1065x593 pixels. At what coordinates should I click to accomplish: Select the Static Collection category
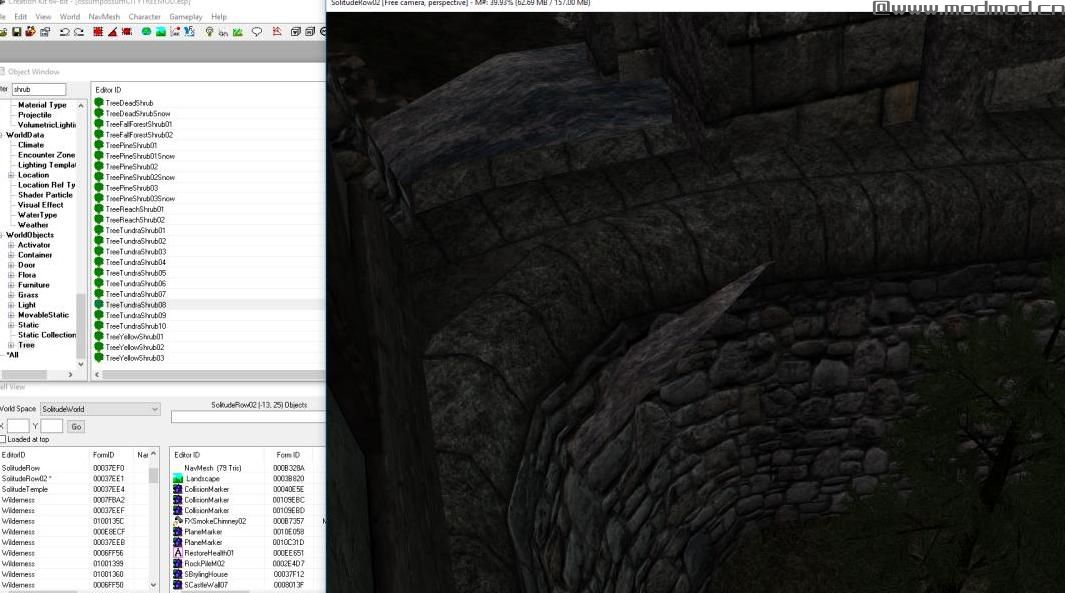pos(47,335)
